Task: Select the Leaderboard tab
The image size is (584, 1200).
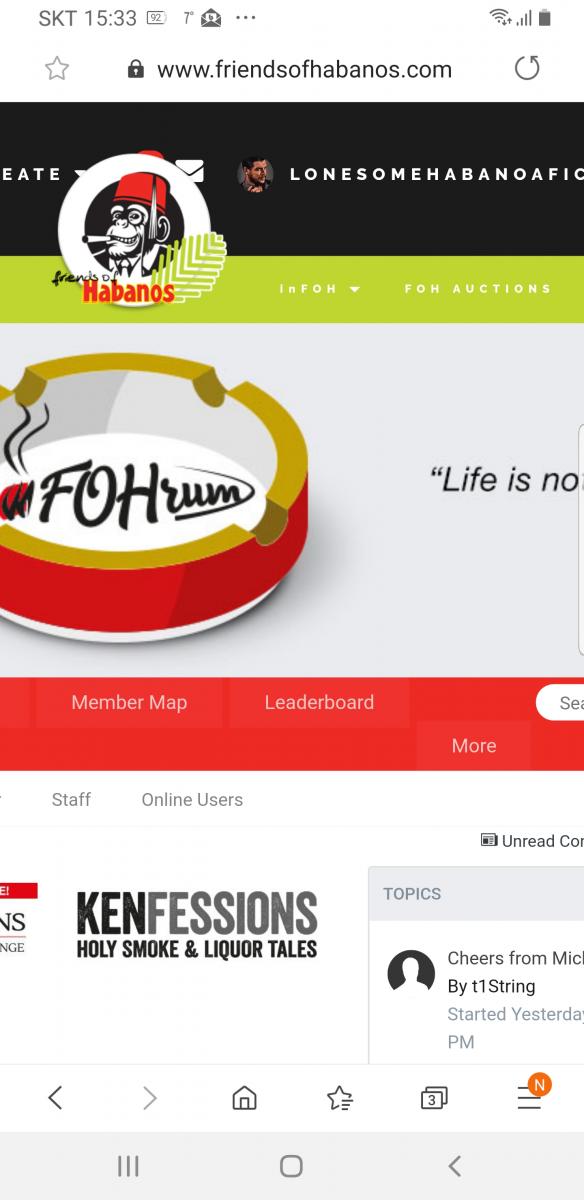Action: coord(319,703)
